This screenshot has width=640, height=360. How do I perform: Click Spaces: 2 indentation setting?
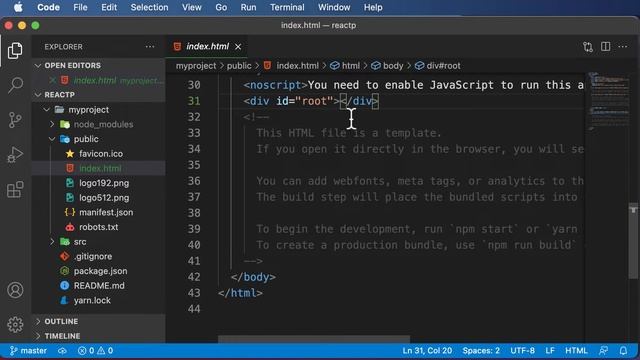tap(481, 351)
